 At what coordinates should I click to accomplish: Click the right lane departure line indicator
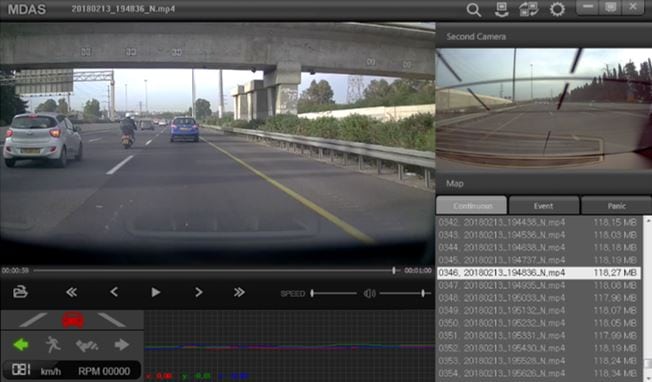(111, 320)
